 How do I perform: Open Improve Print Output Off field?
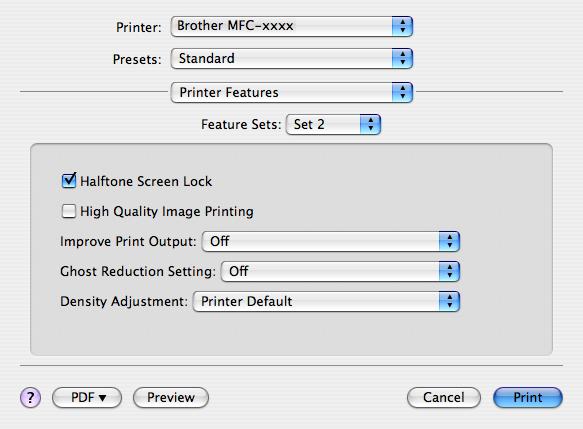[x=331, y=241]
